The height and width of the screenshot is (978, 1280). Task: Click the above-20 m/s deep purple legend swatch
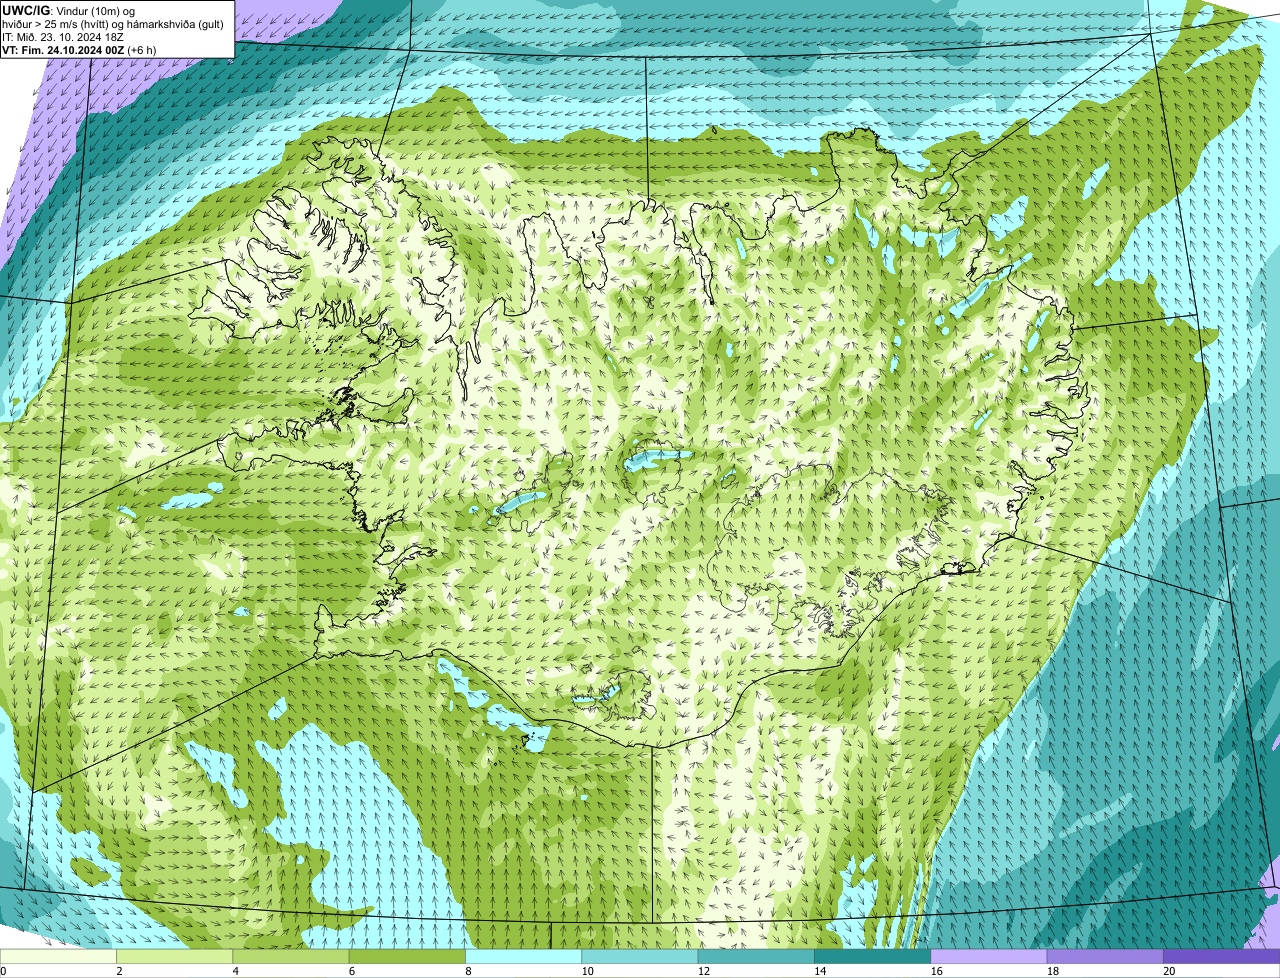tap(1222, 956)
